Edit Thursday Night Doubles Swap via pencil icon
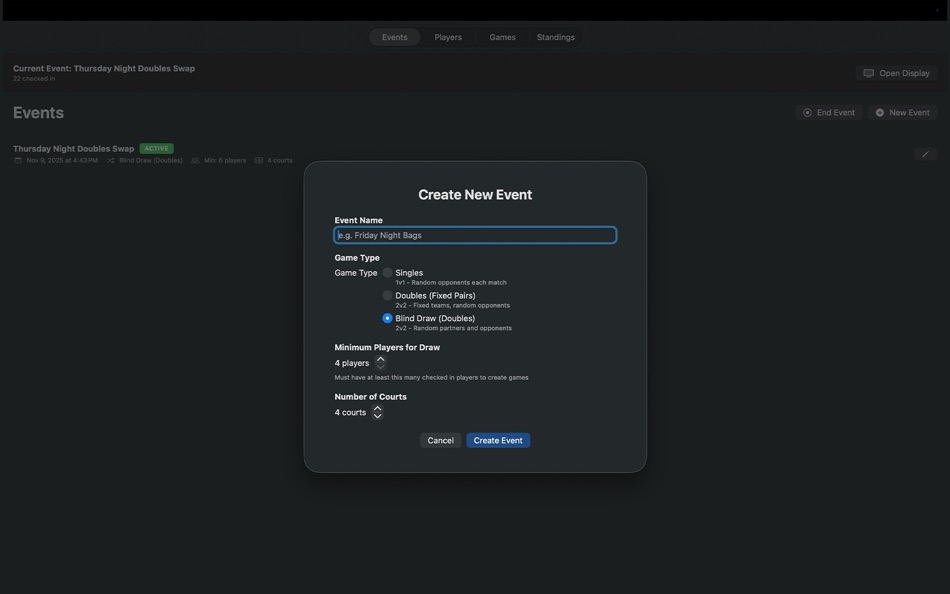This screenshot has width=950, height=594. pyautogui.click(x=925, y=154)
